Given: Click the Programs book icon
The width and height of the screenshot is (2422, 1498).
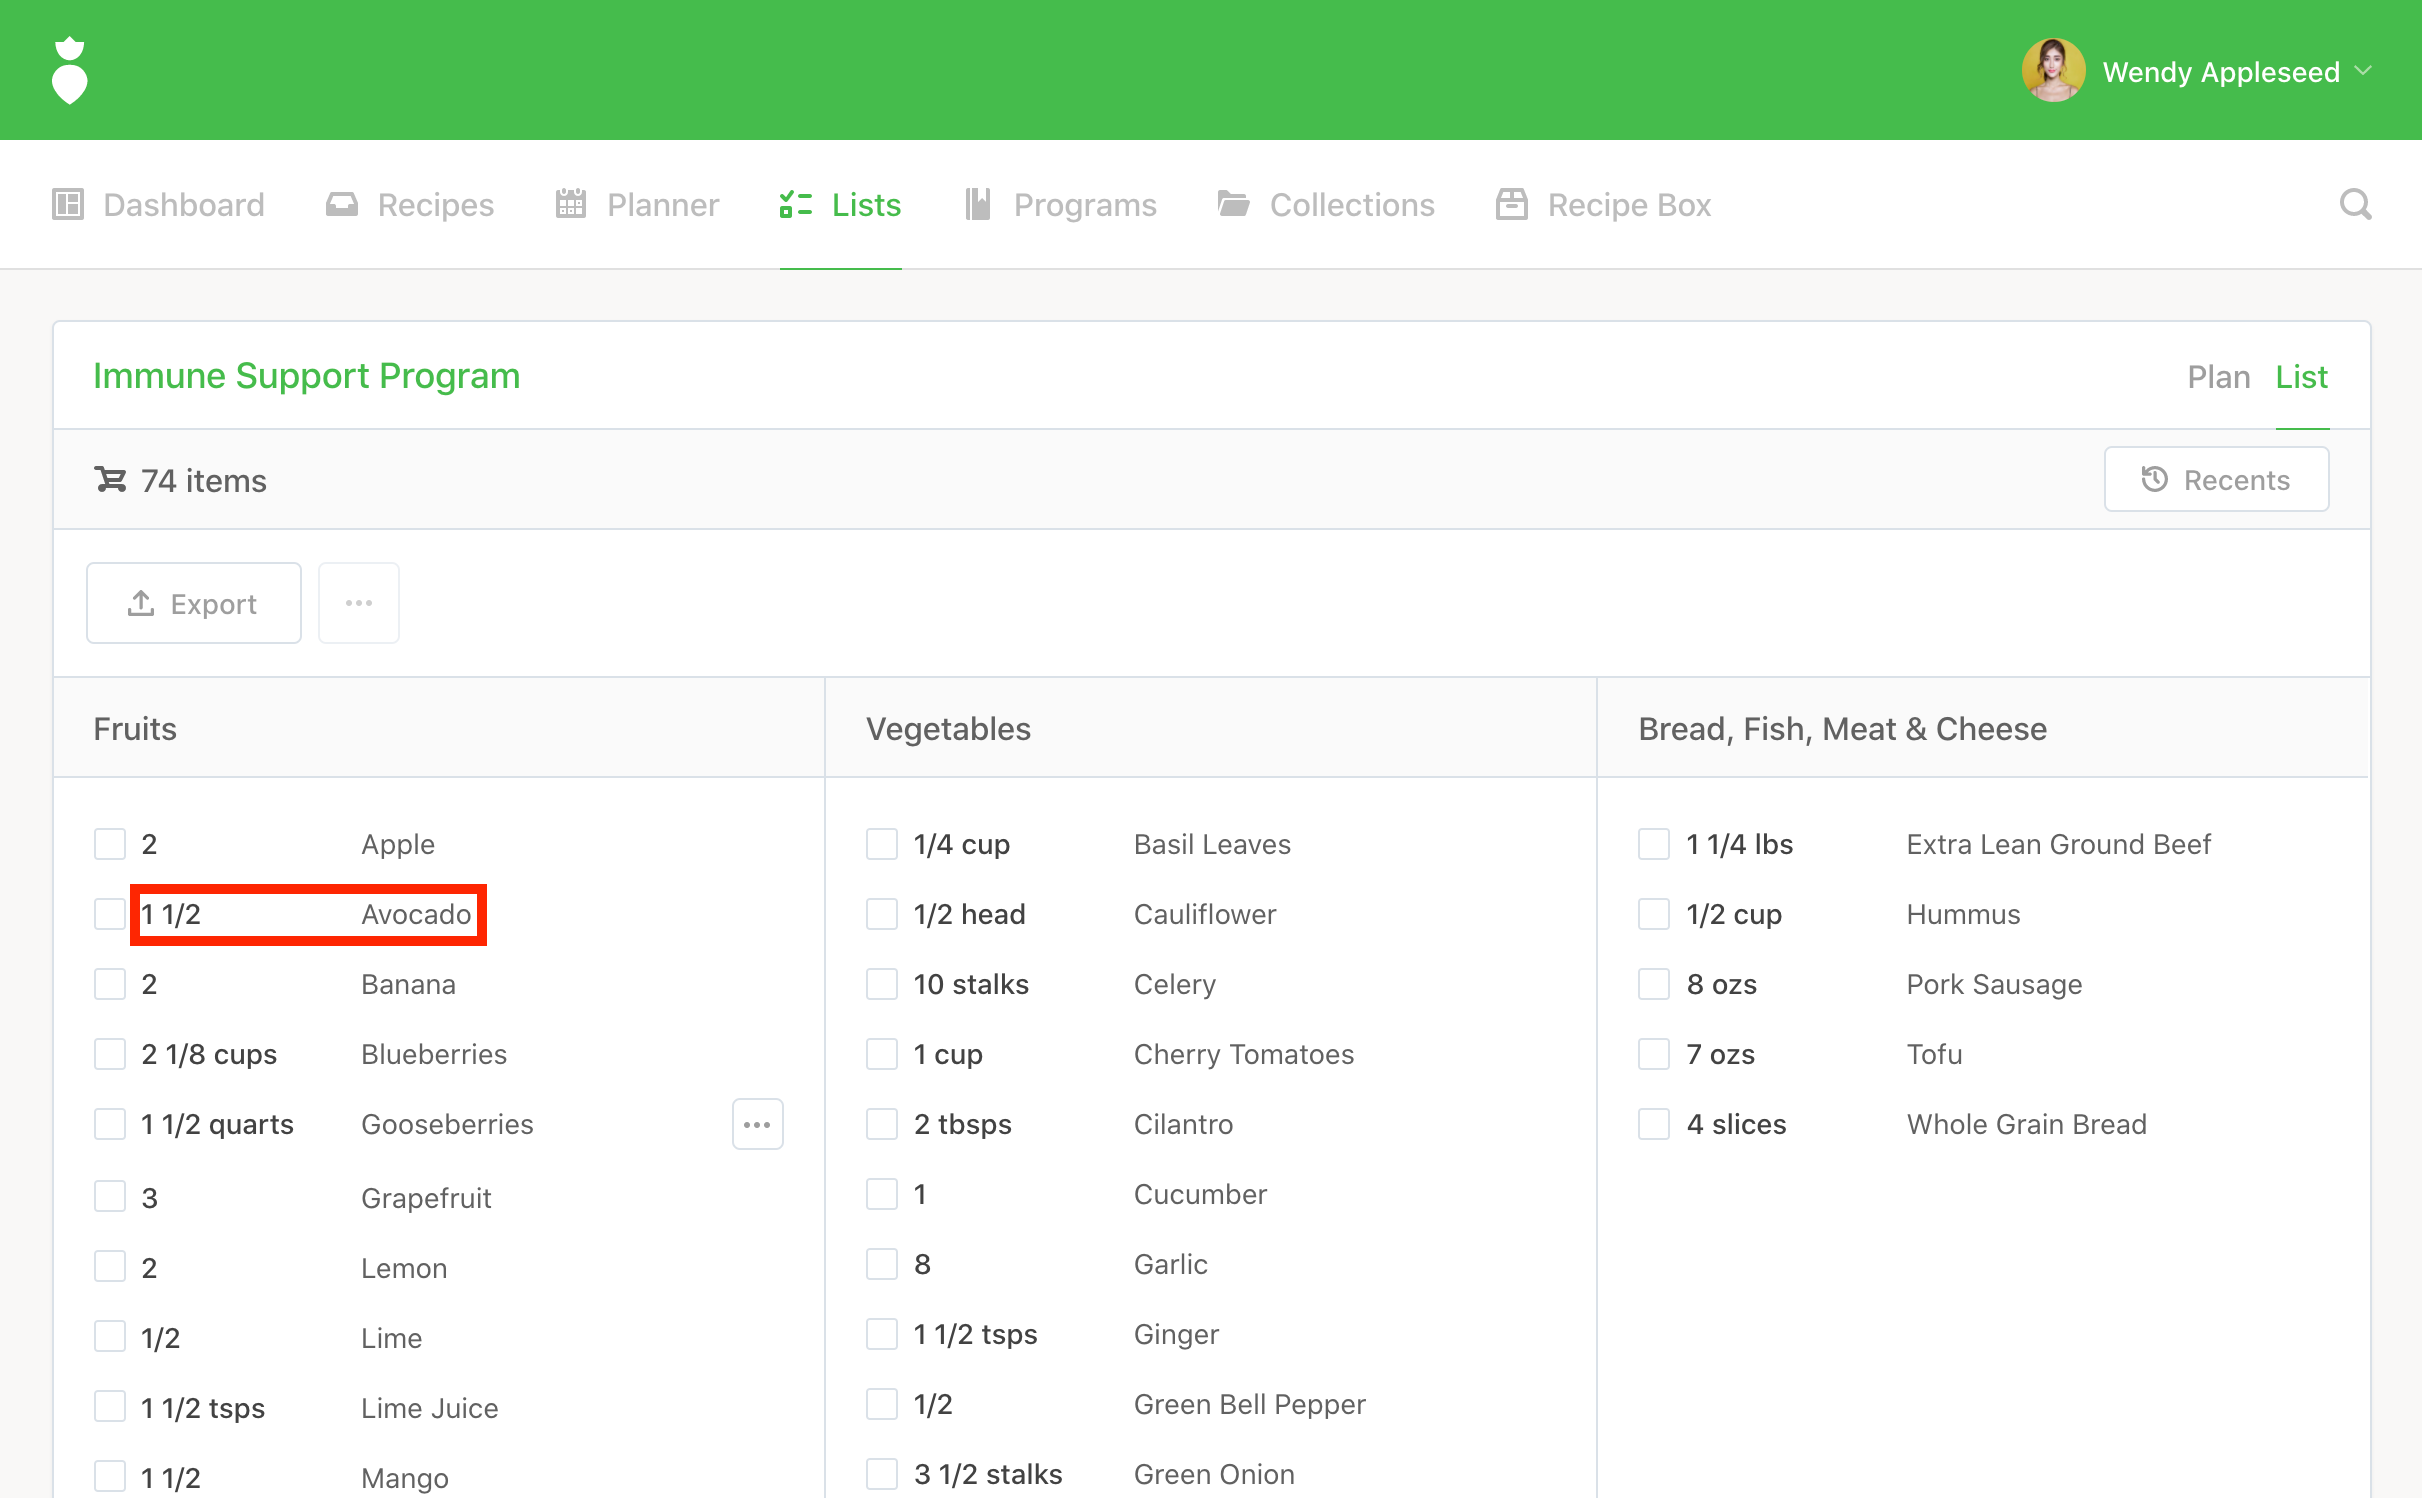Looking at the screenshot, I should tap(977, 204).
